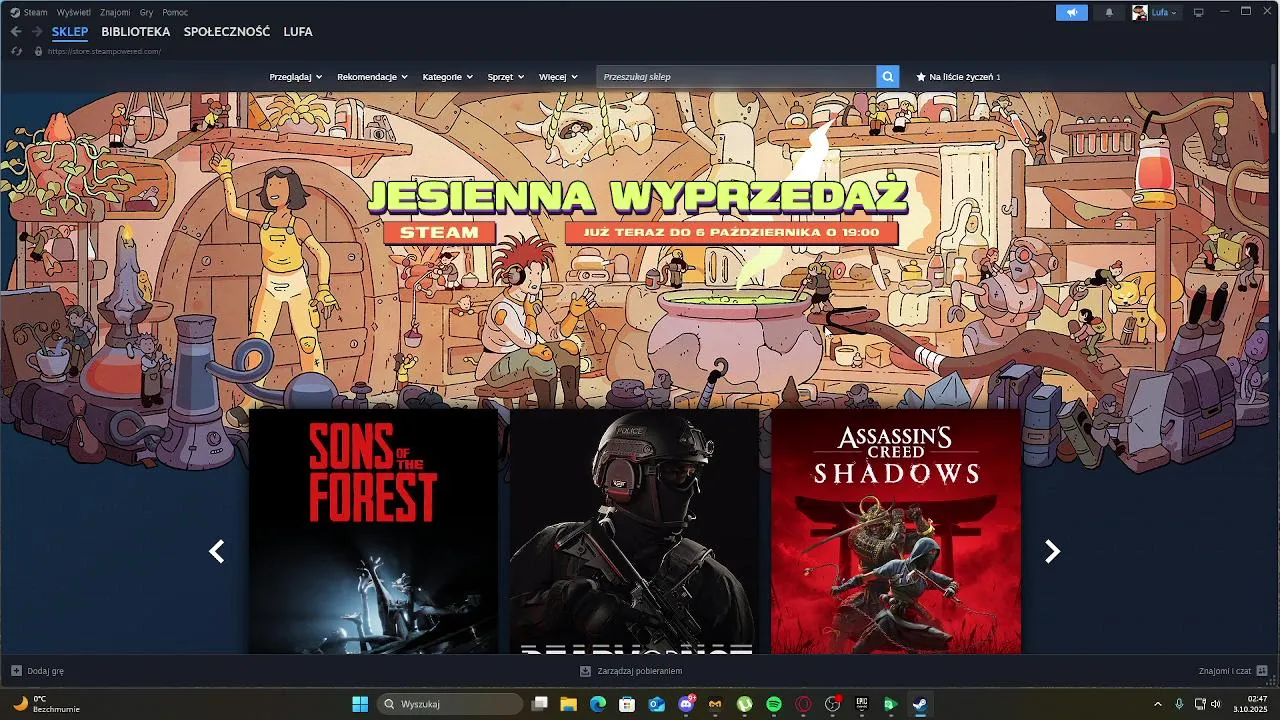Image resolution: width=1280 pixels, height=720 pixels.
Task: Click the blue search magnifier button
Action: (887, 76)
